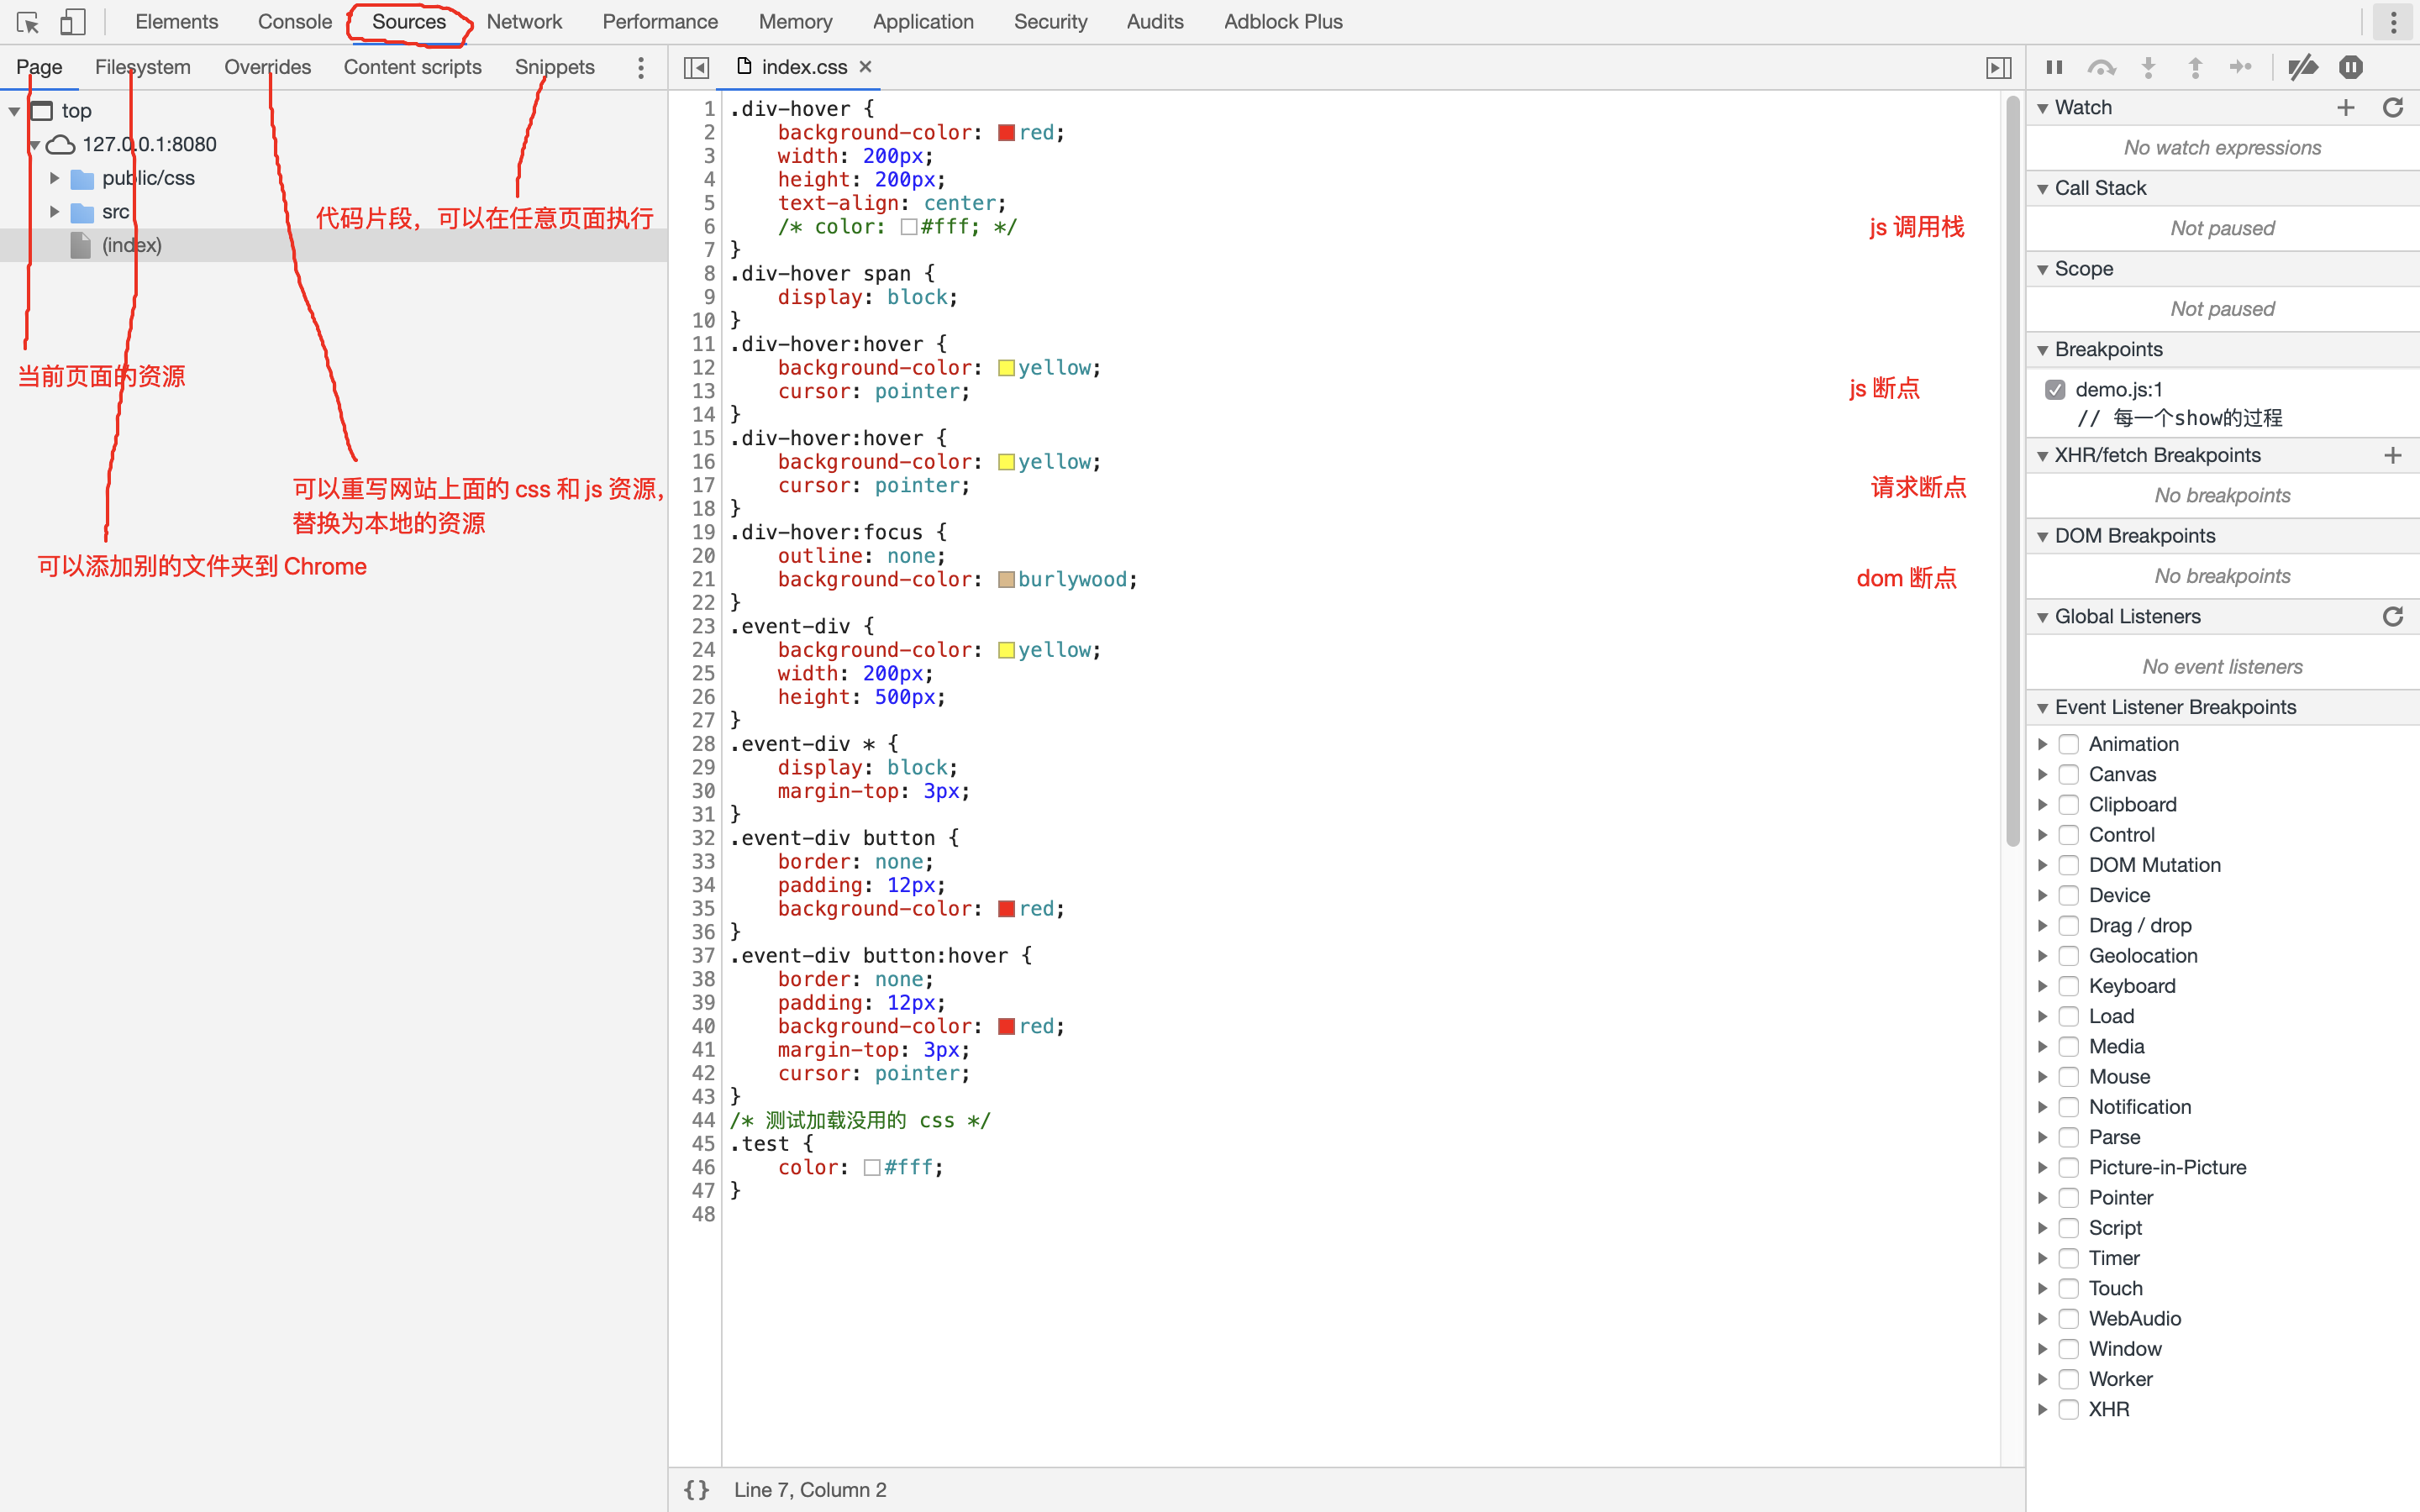Pretty print the index.css file

(x=696, y=1489)
